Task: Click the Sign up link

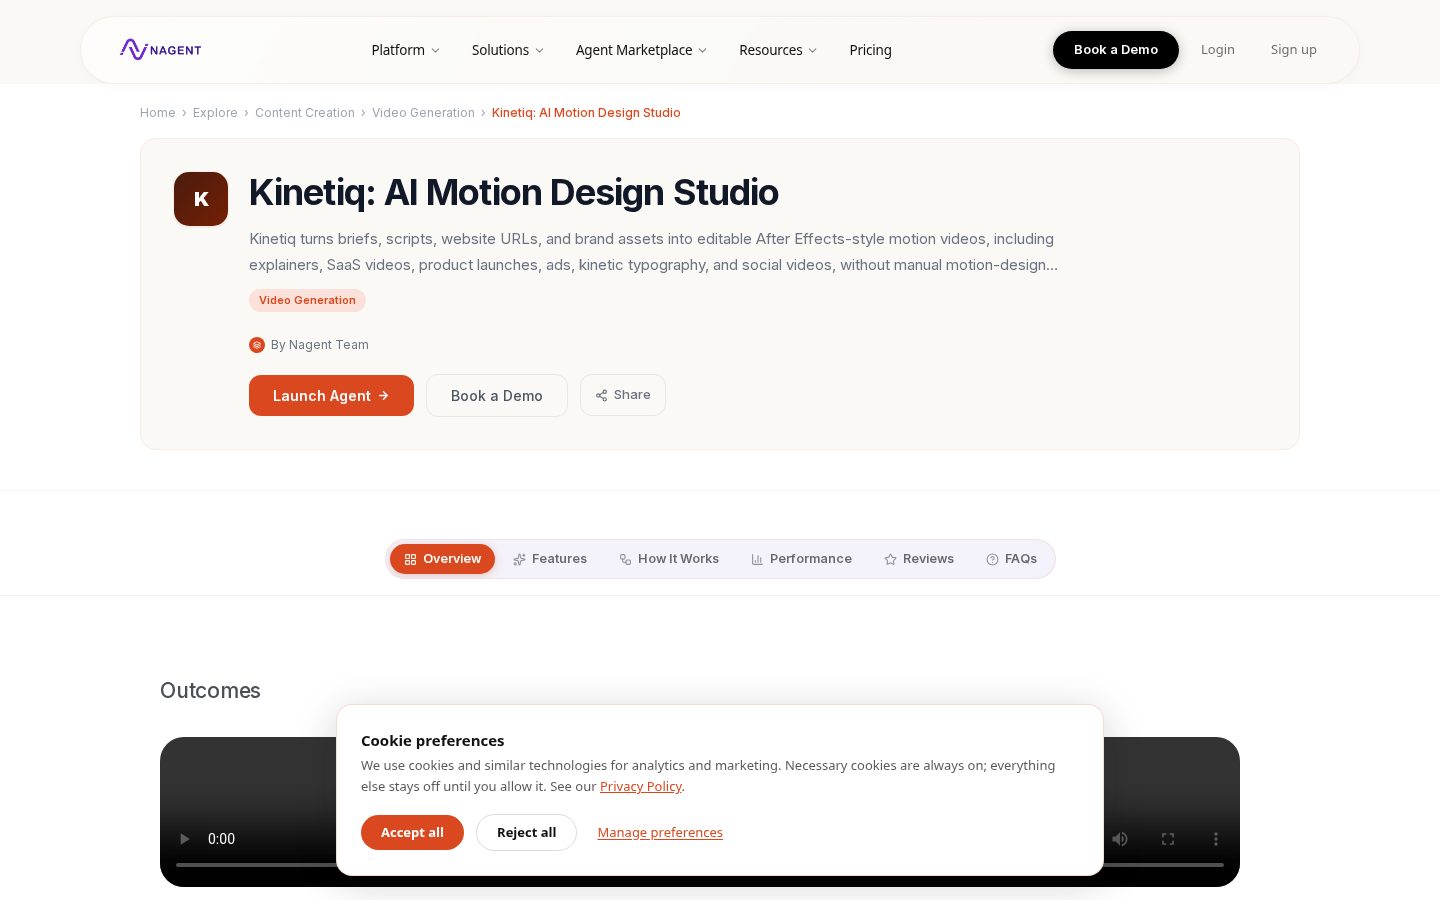Action: point(1293,50)
